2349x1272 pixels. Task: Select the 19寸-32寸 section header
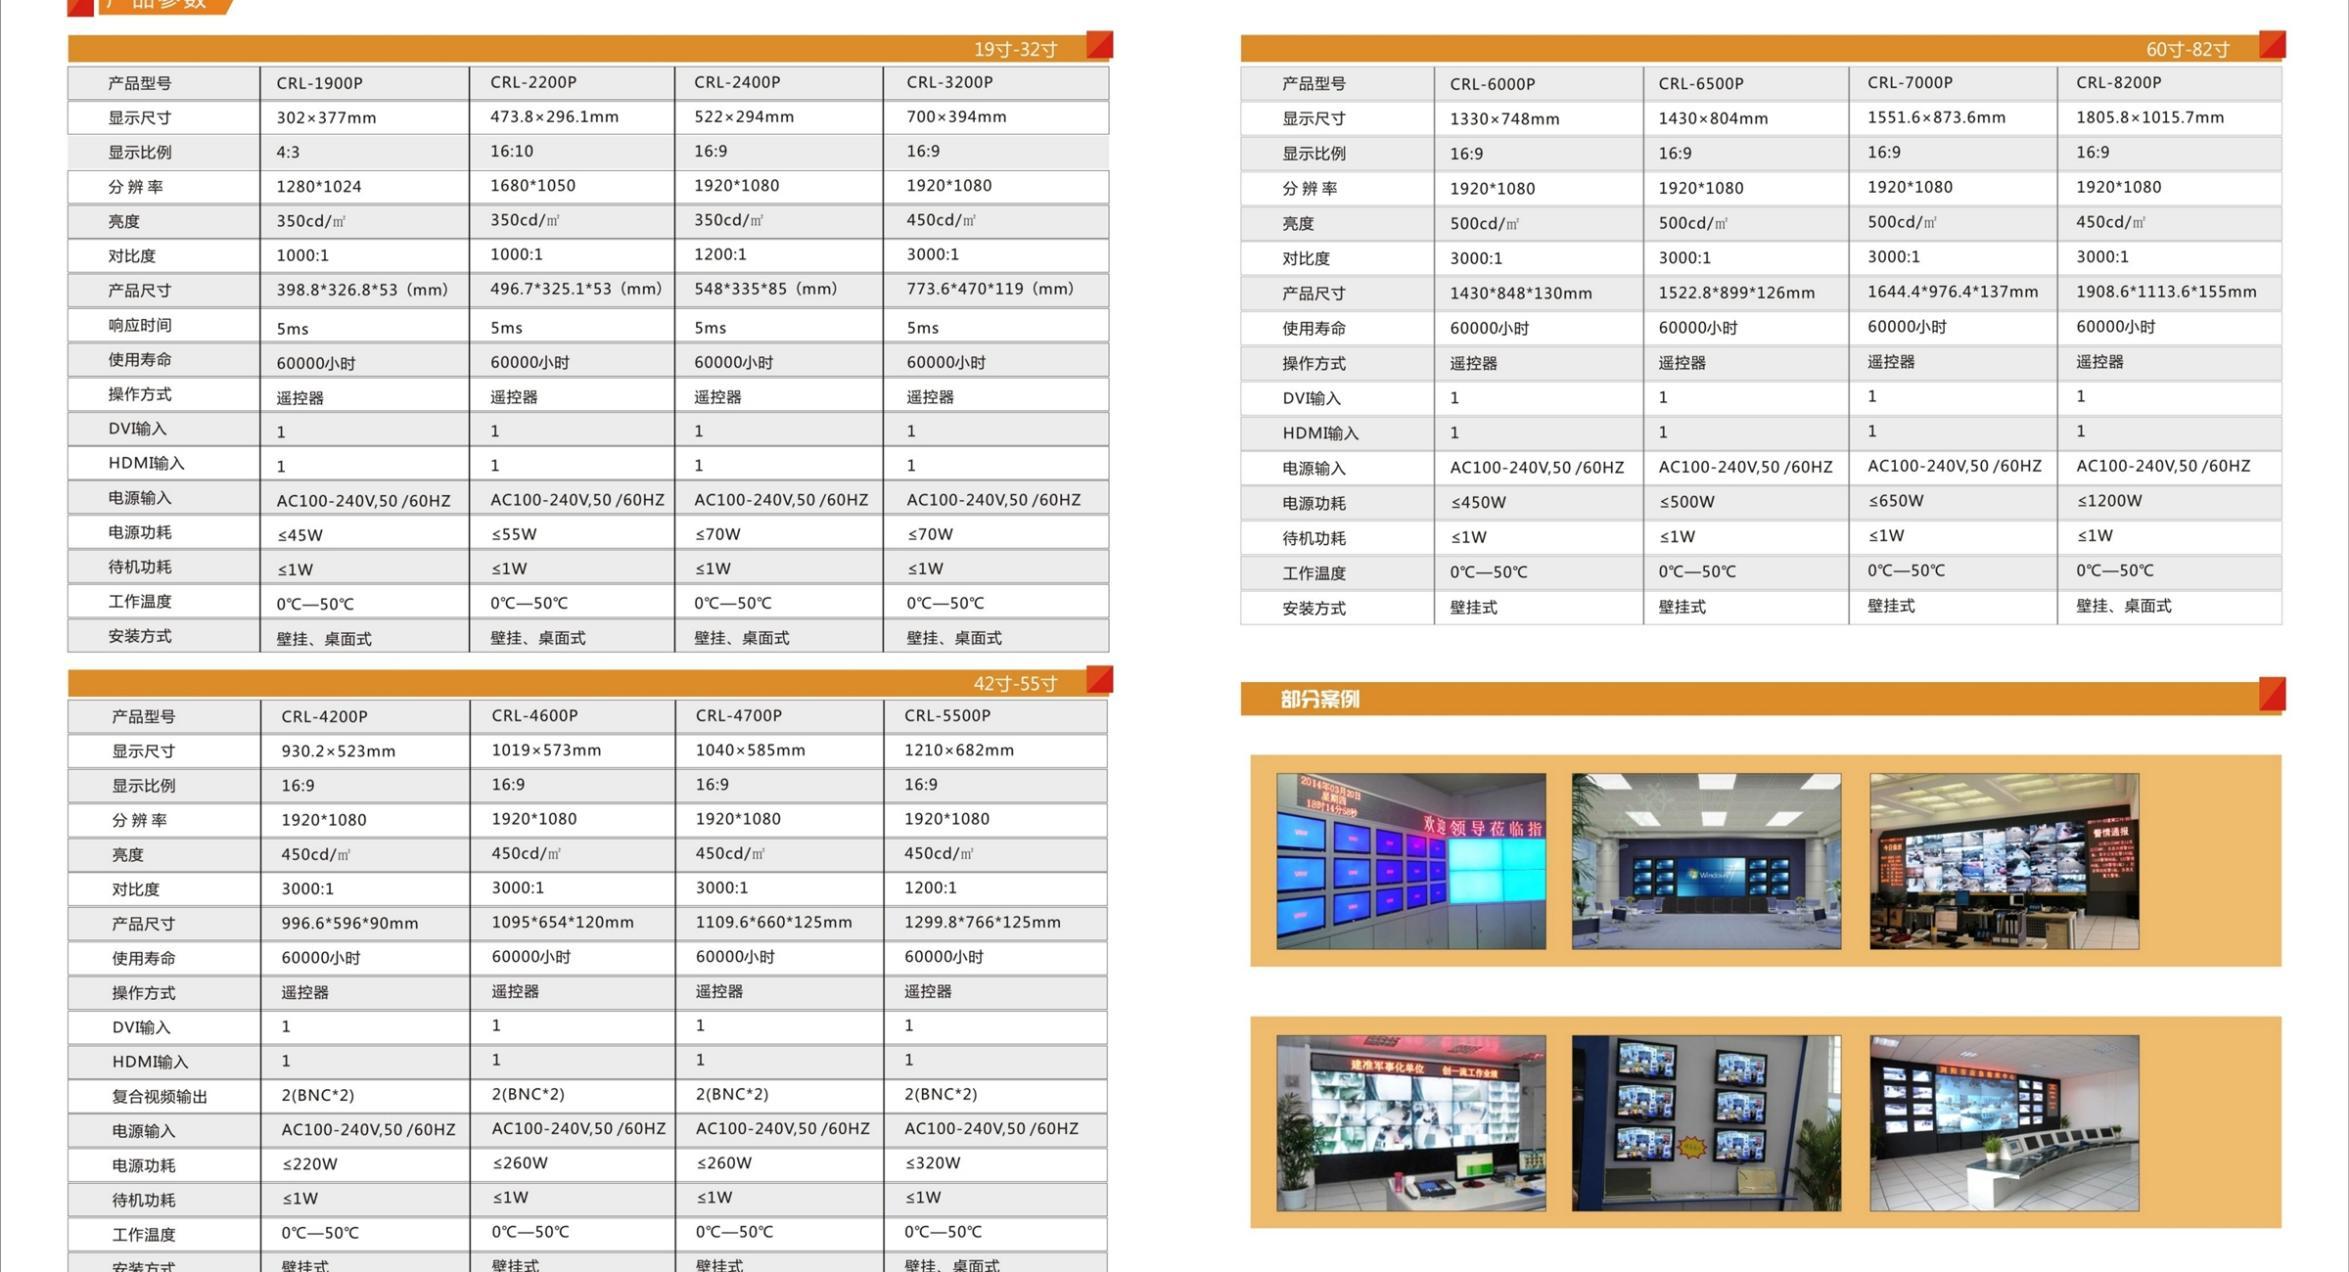(x=1015, y=50)
